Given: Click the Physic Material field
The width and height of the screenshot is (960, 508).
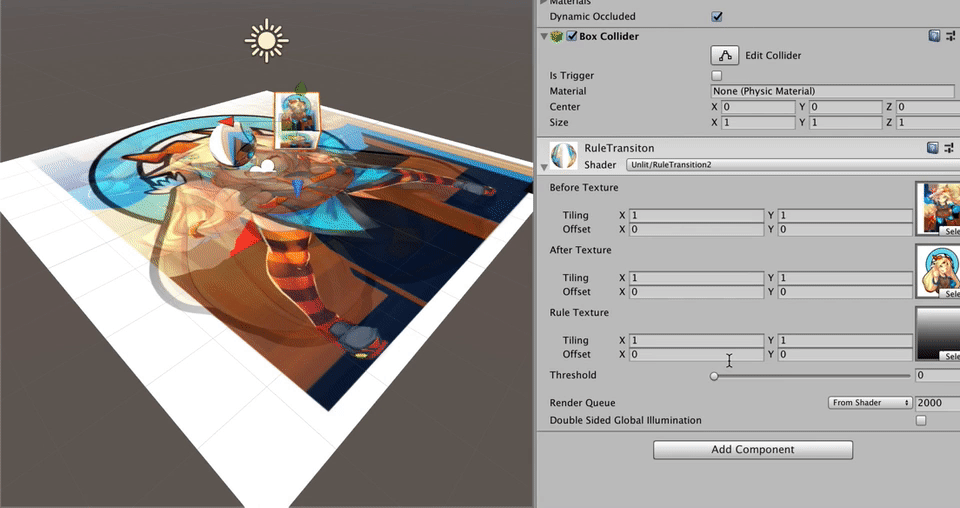Looking at the screenshot, I should pos(833,91).
